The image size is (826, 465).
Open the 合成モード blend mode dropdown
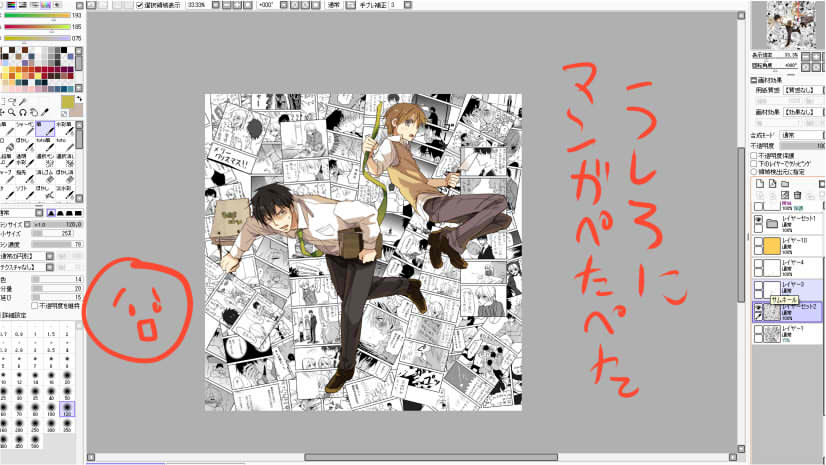pos(802,135)
